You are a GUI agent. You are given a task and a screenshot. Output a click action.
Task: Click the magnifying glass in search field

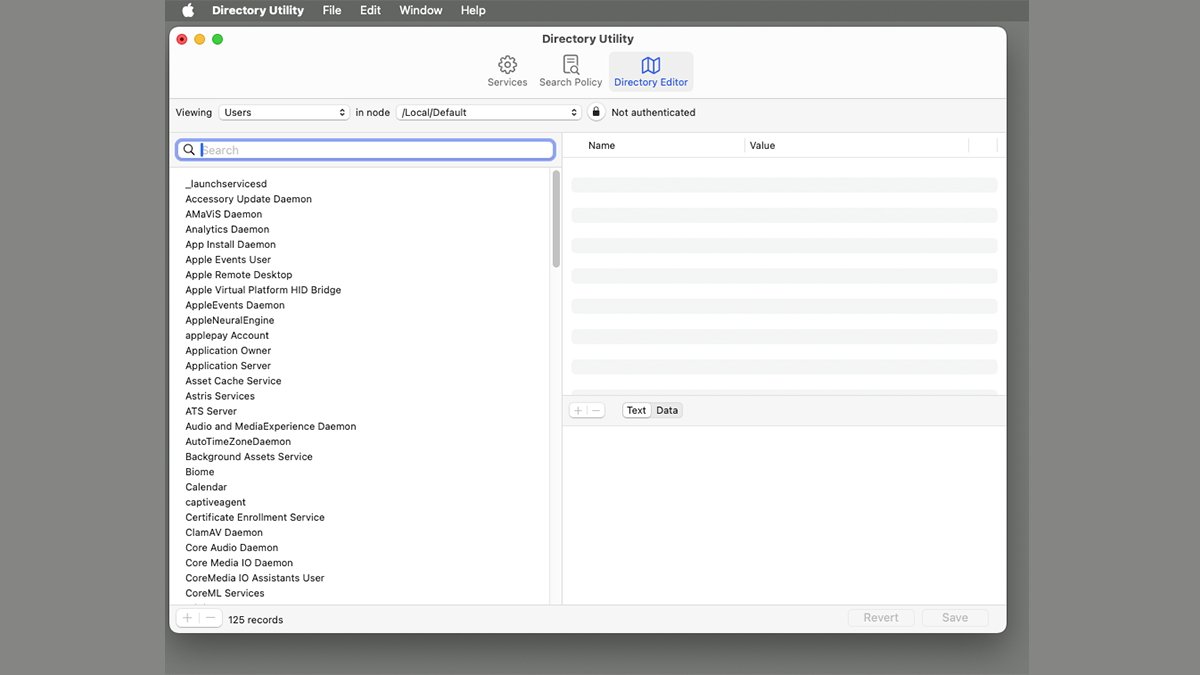point(189,150)
